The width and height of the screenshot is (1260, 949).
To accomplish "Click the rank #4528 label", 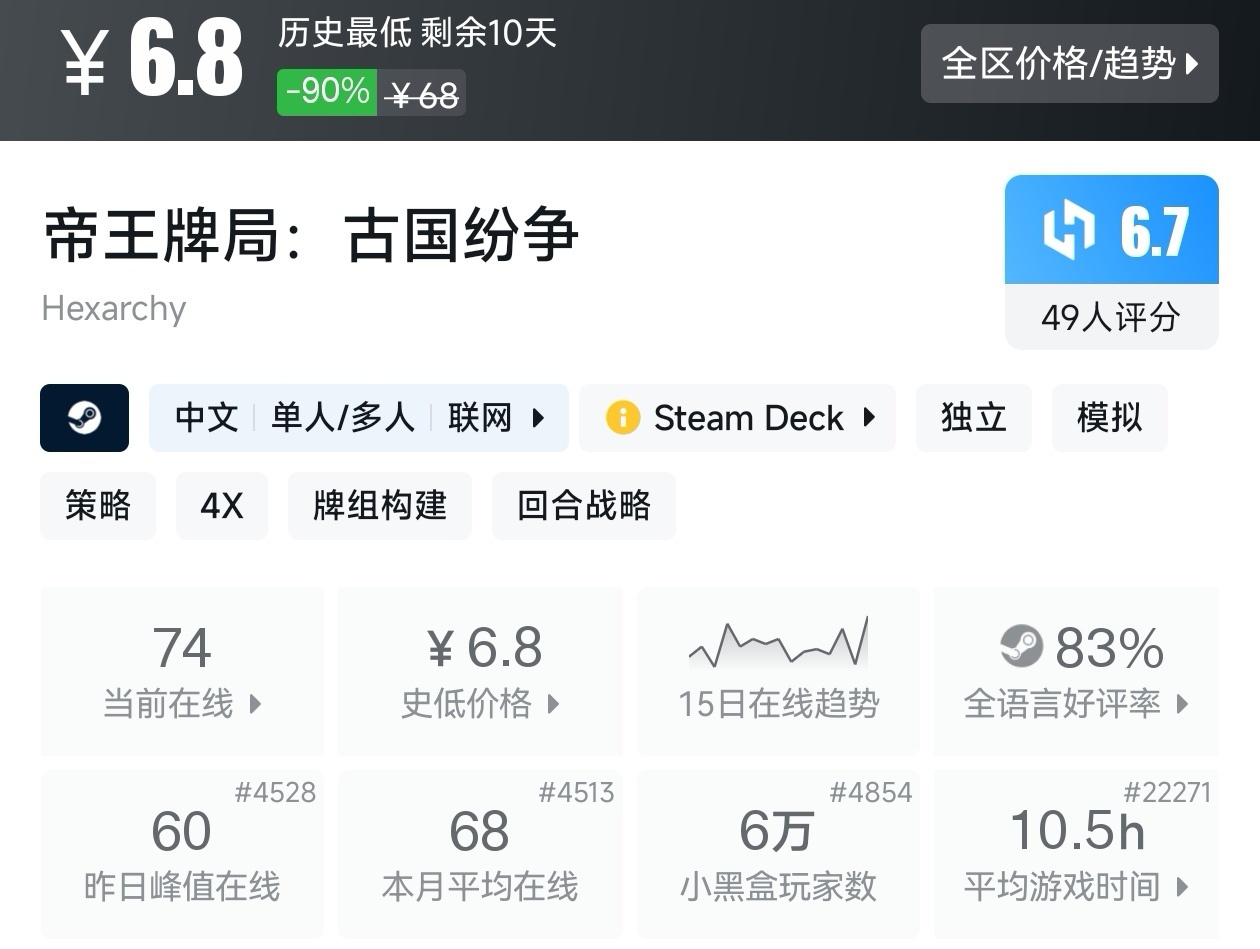I will click(275, 793).
